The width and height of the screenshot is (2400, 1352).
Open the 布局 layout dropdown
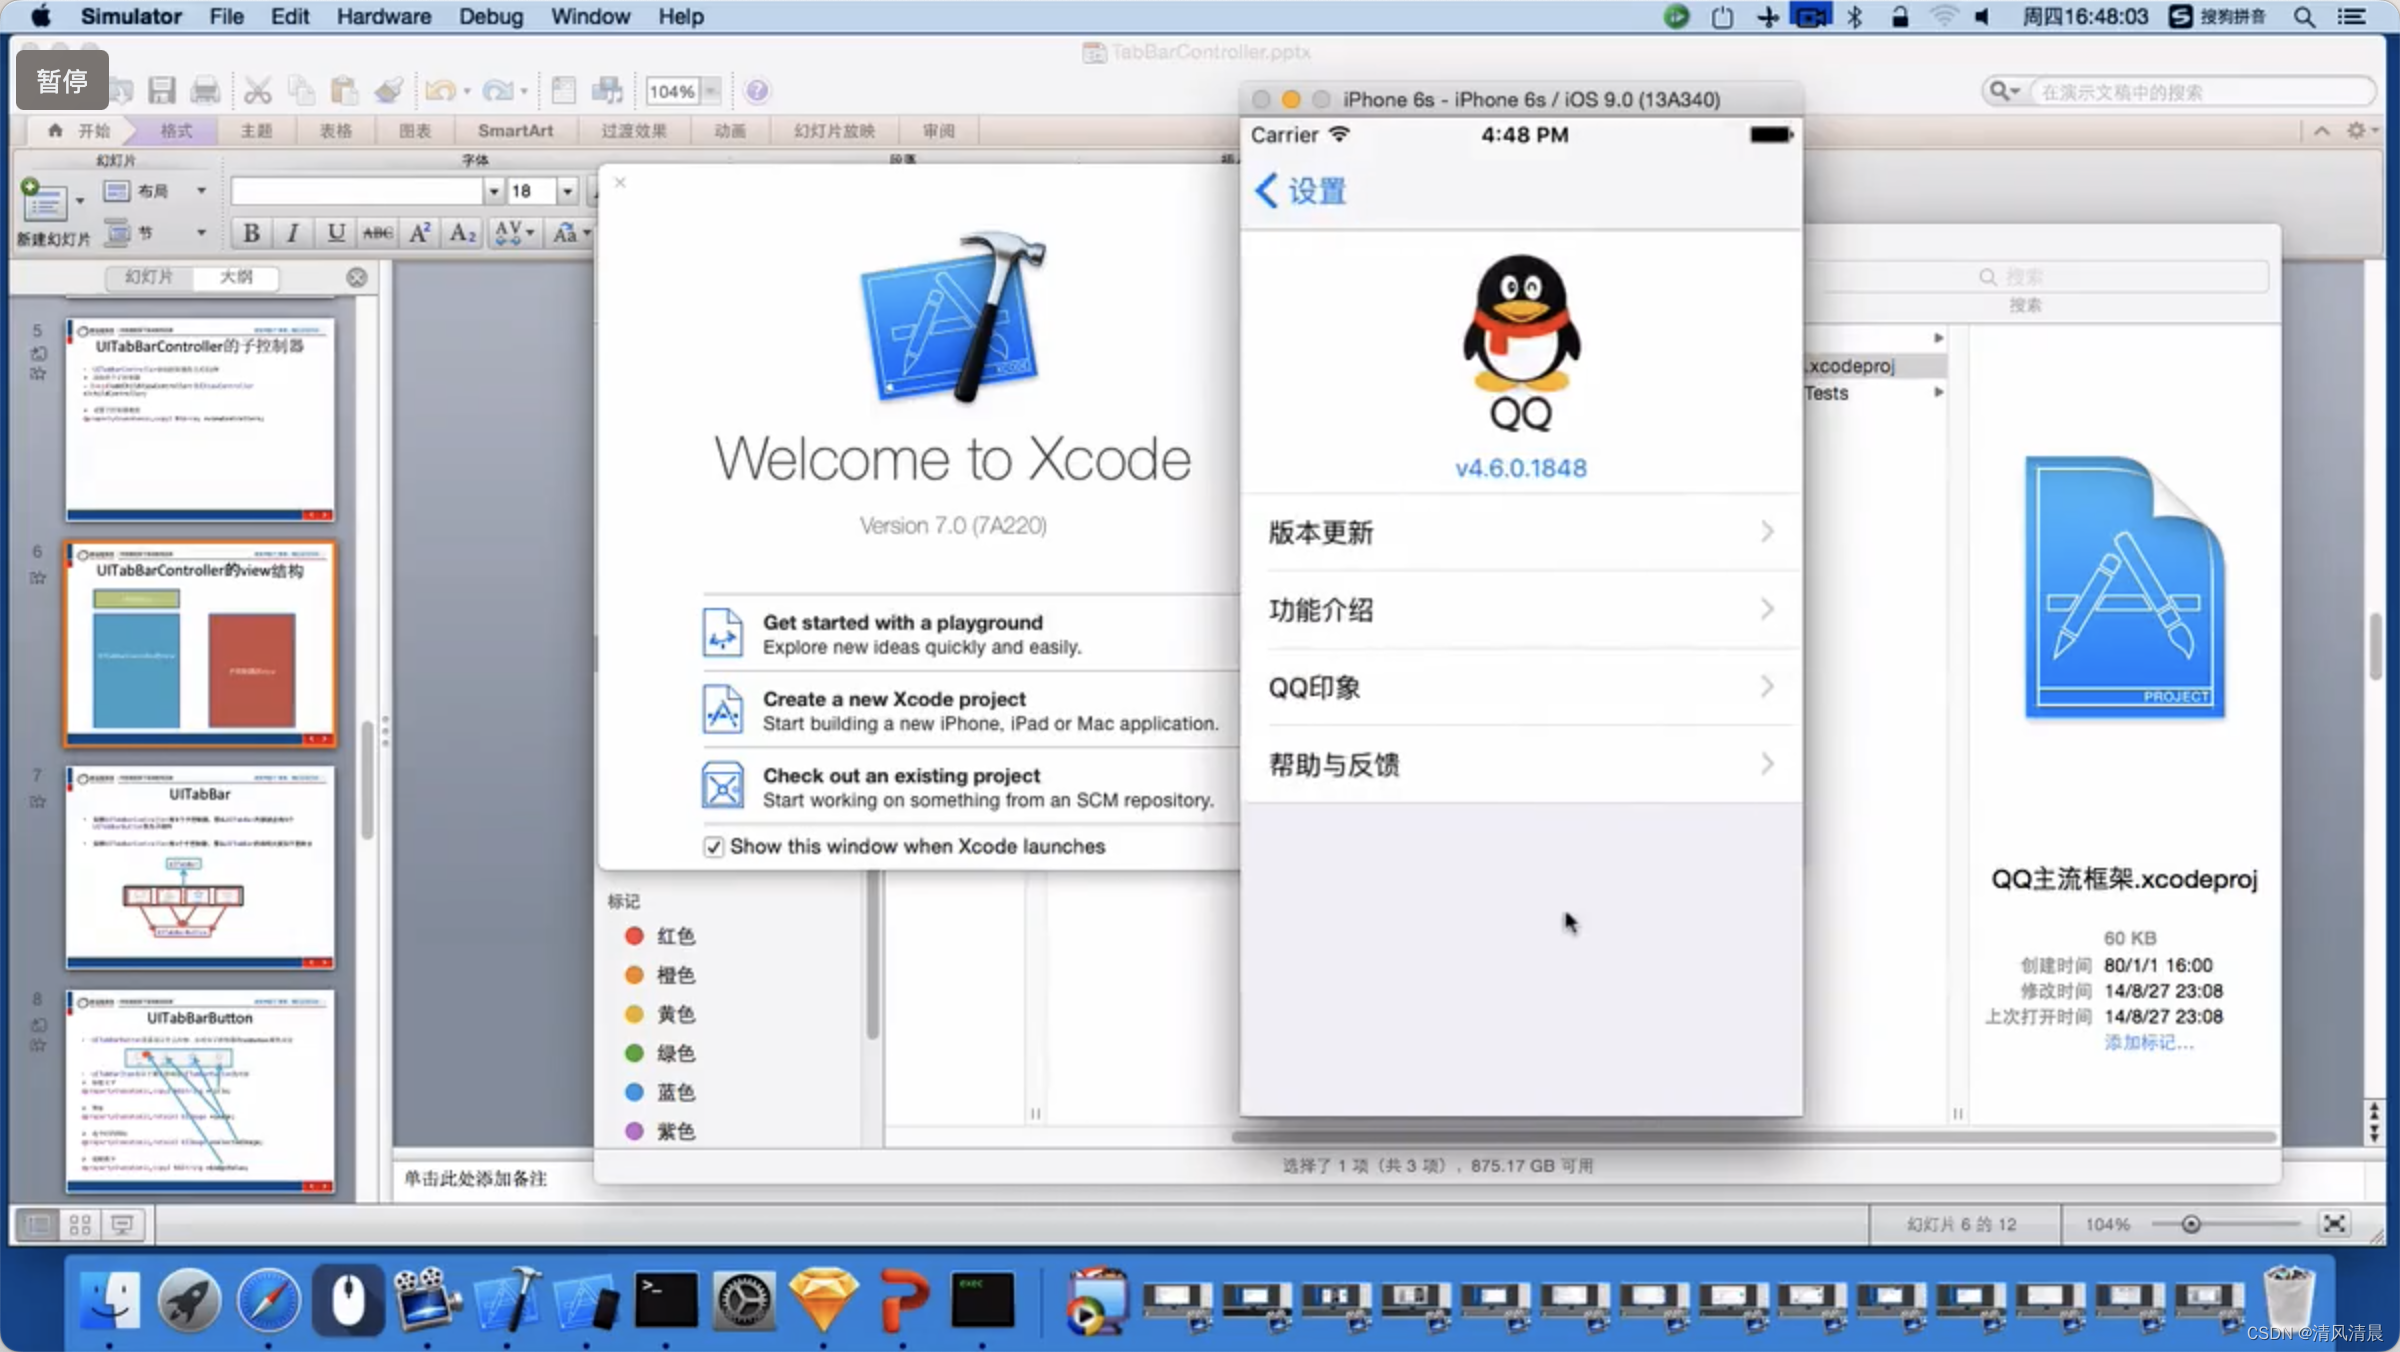(x=201, y=190)
